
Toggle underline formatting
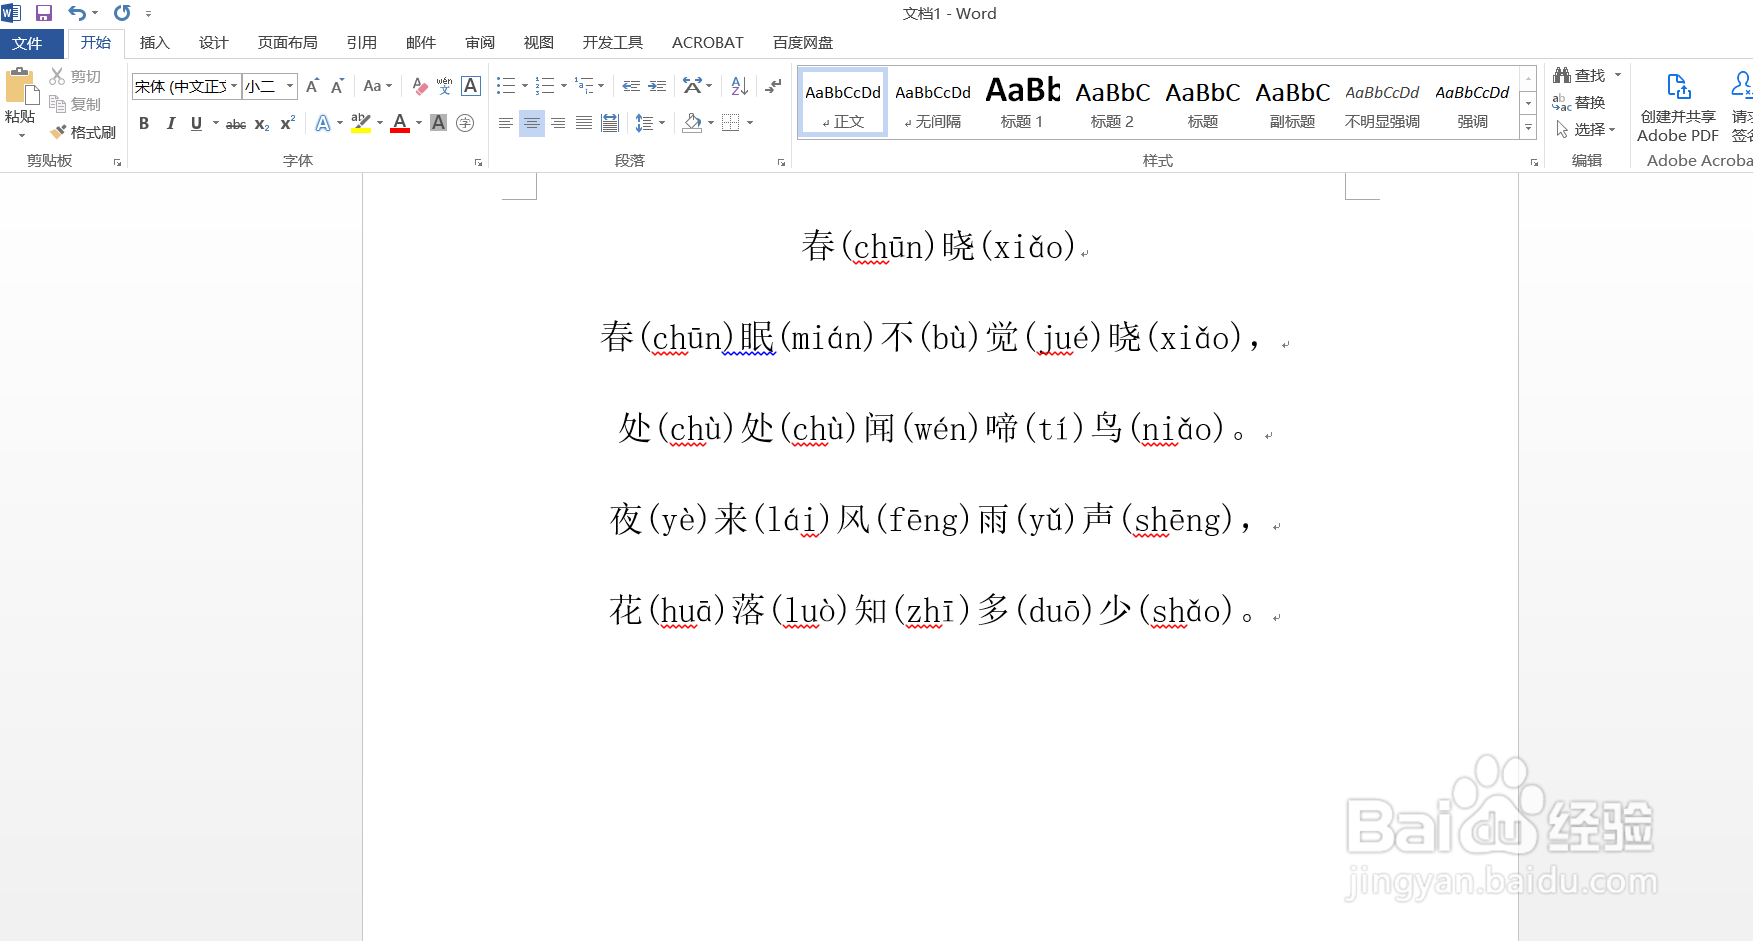(196, 123)
